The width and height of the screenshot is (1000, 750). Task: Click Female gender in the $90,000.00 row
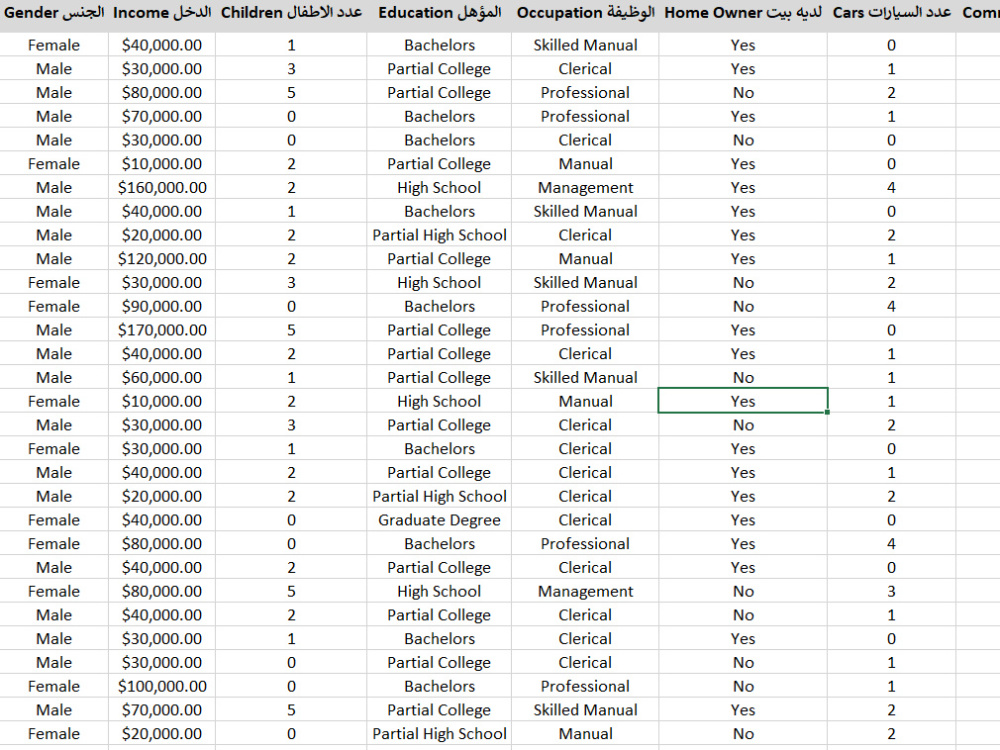click(x=54, y=306)
